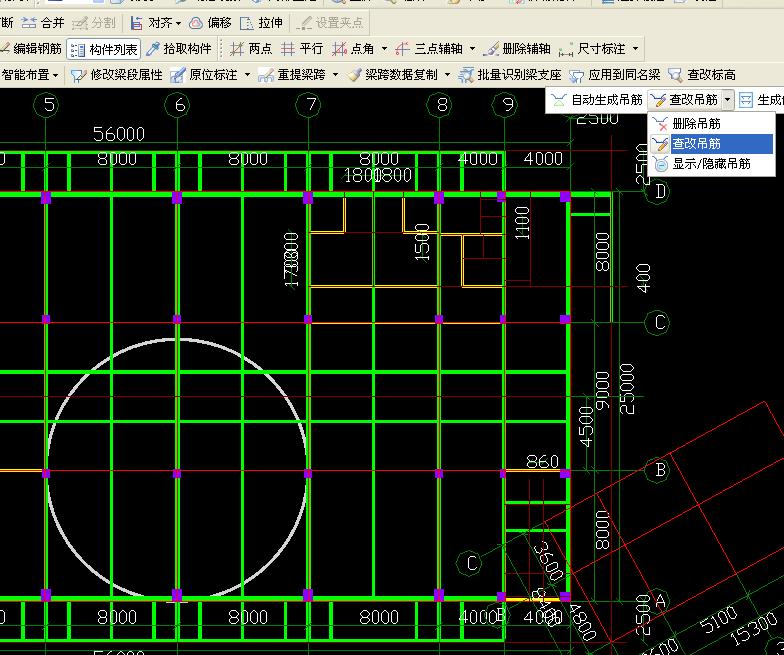Image resolution: width=784 pixels, height=655 pixels.
Task: Choose the 平行 auxiliary axis tool
Action: coord(302,49)
